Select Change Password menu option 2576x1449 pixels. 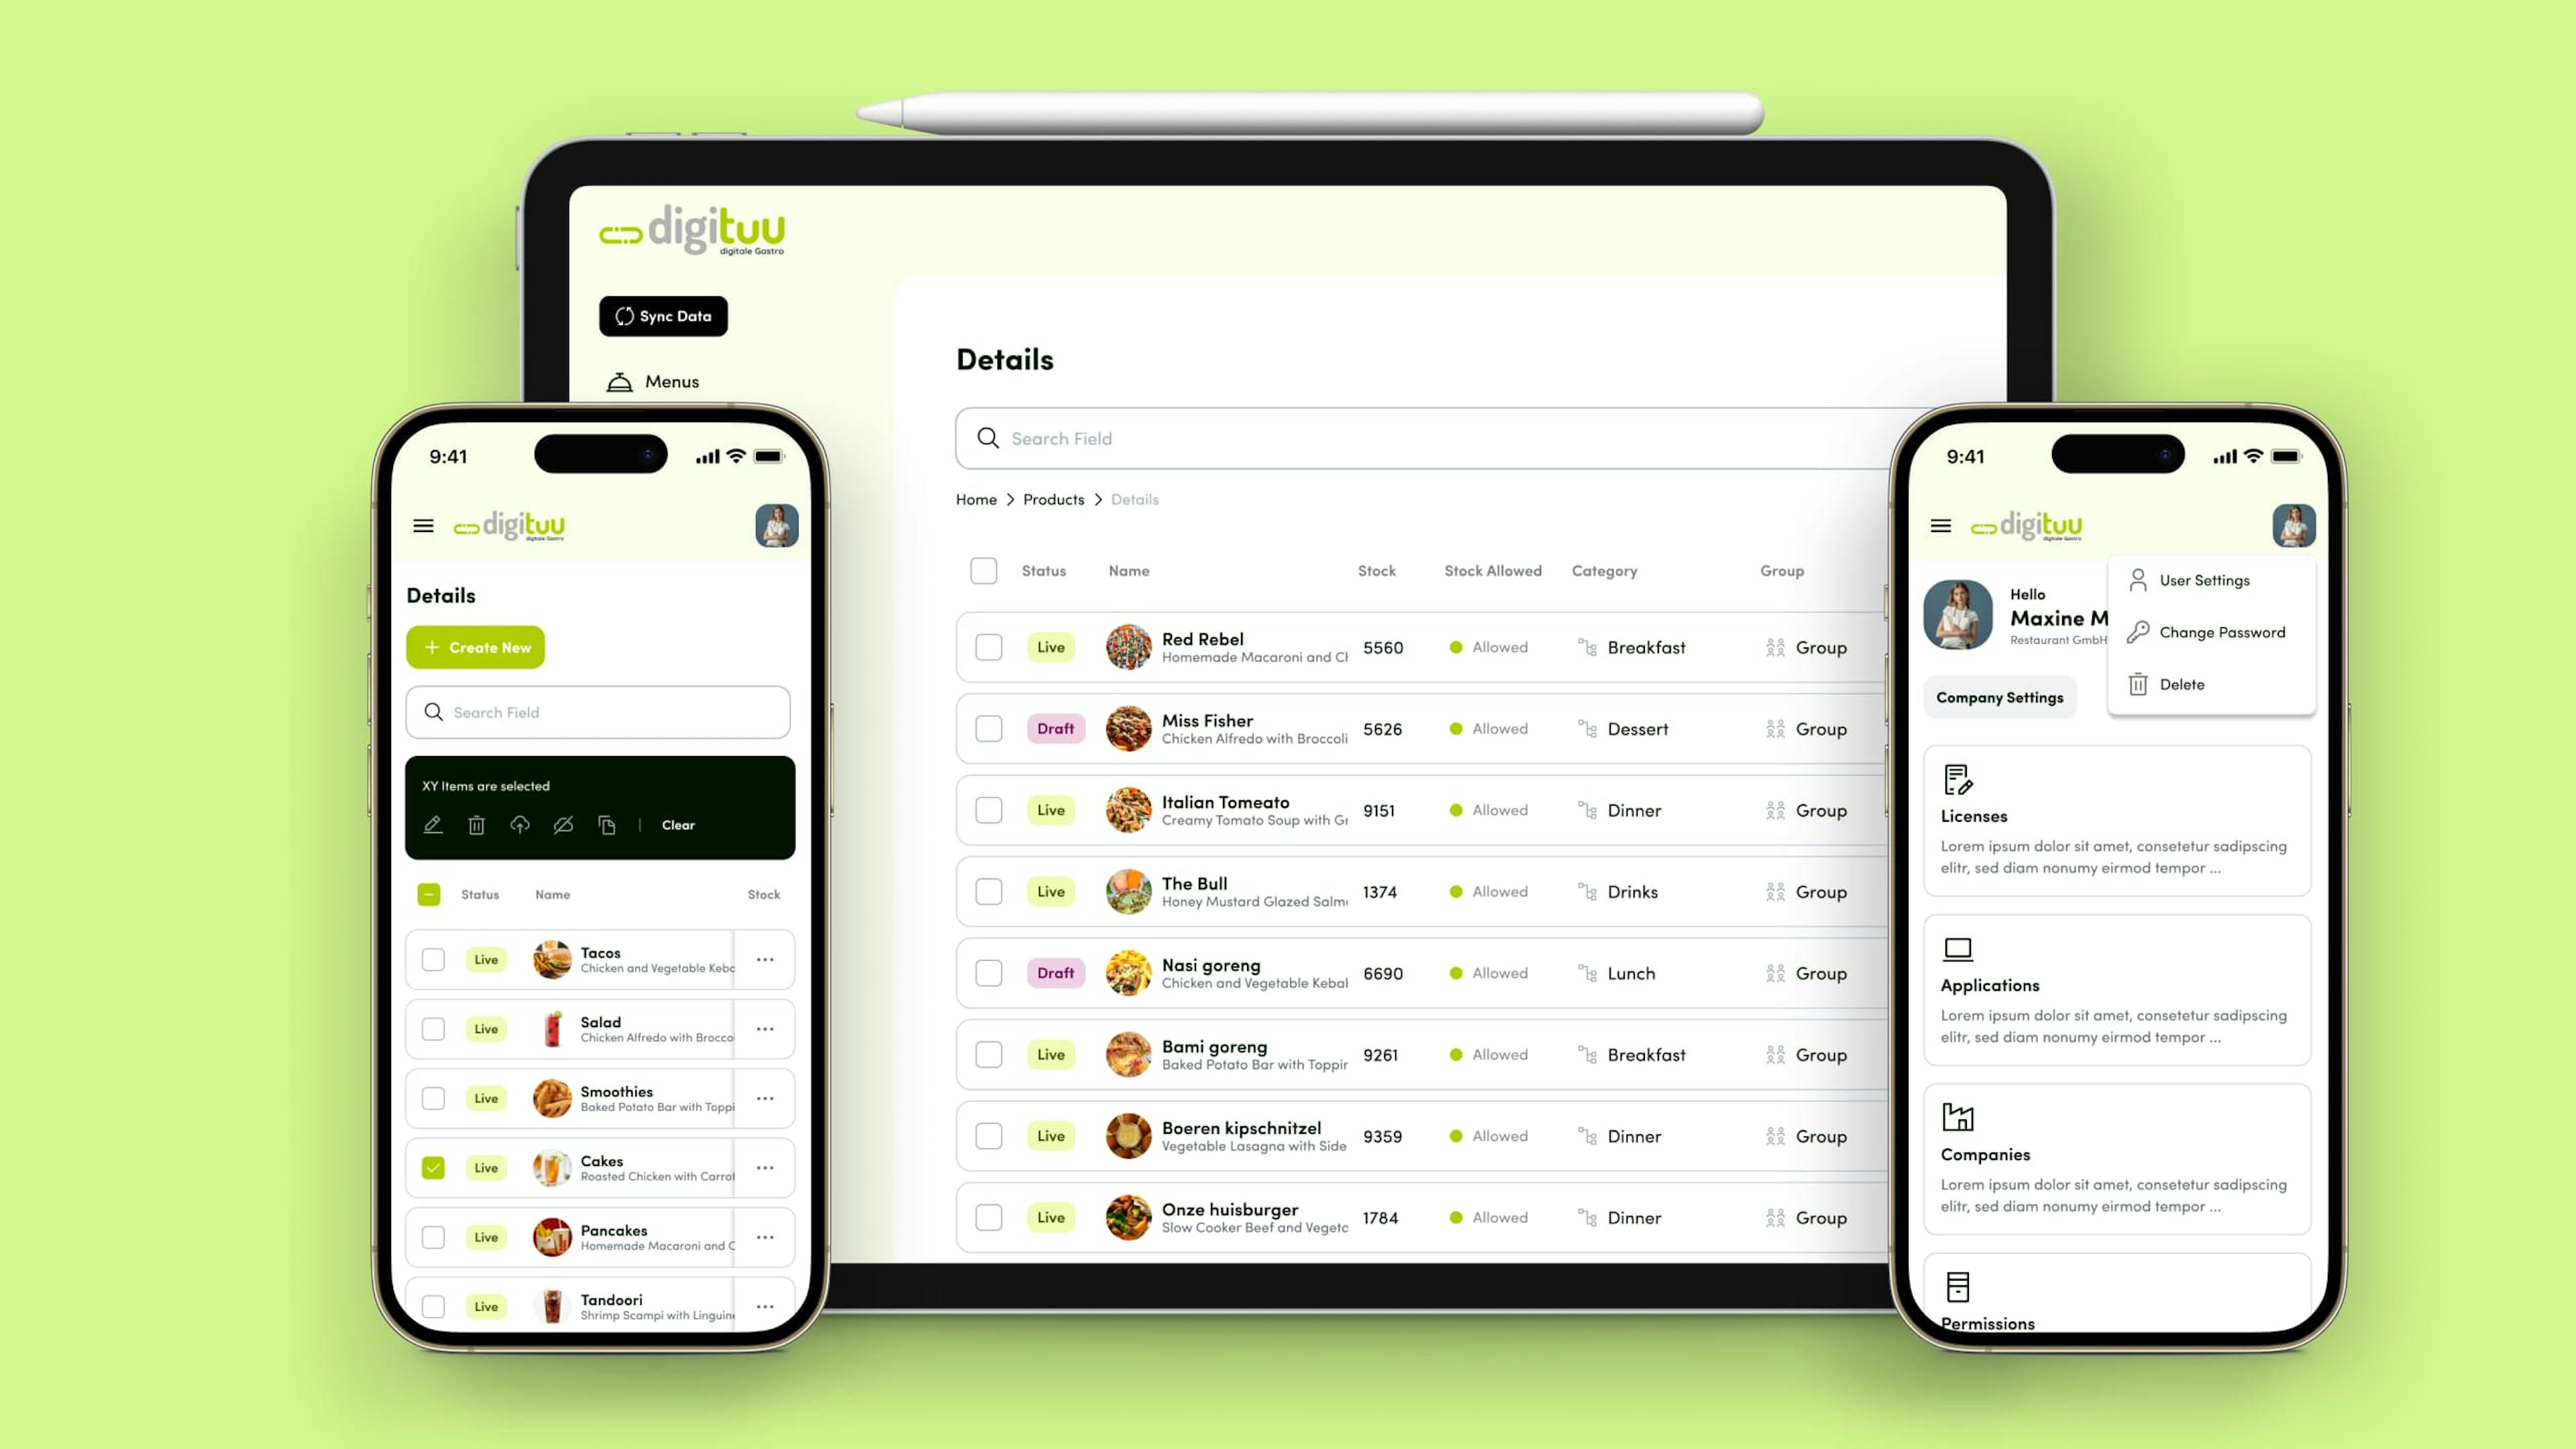click(x=2218, y=632)
